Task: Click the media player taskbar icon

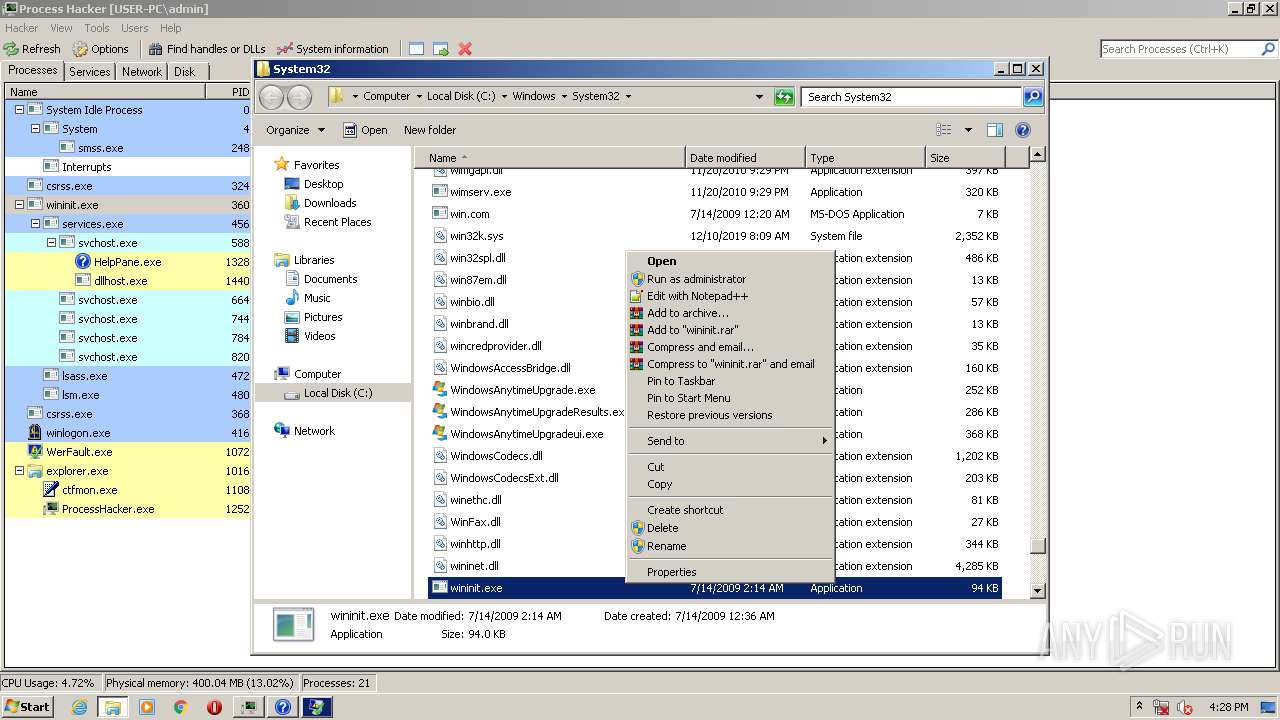Action: point(147,707)
